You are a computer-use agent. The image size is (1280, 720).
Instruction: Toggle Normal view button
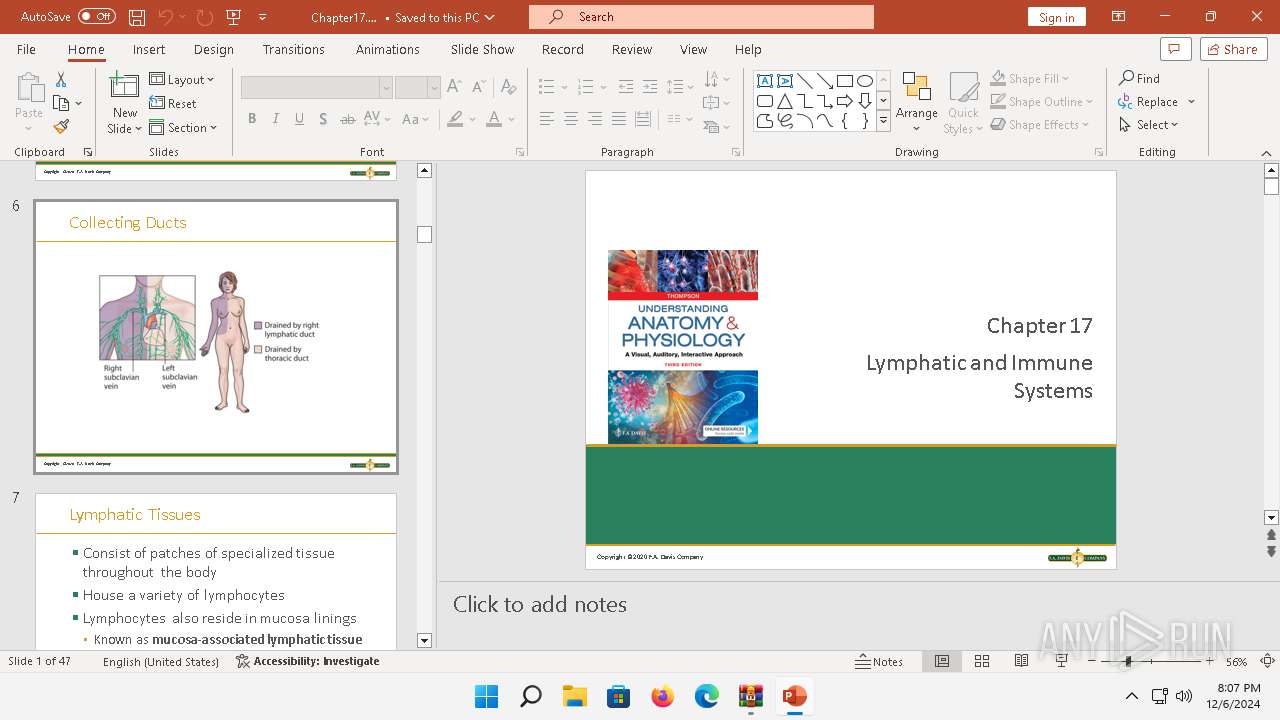[942, 661]
